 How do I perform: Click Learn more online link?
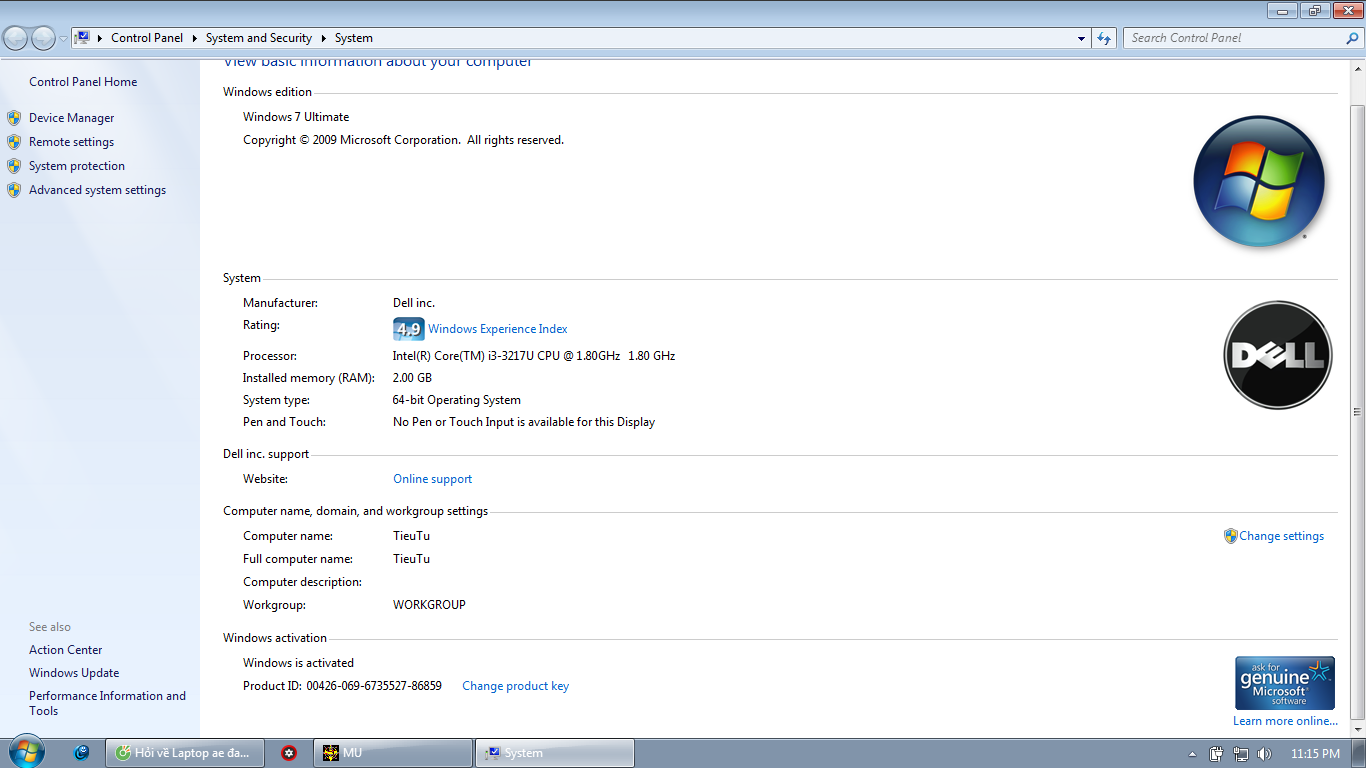point(1285,721)
